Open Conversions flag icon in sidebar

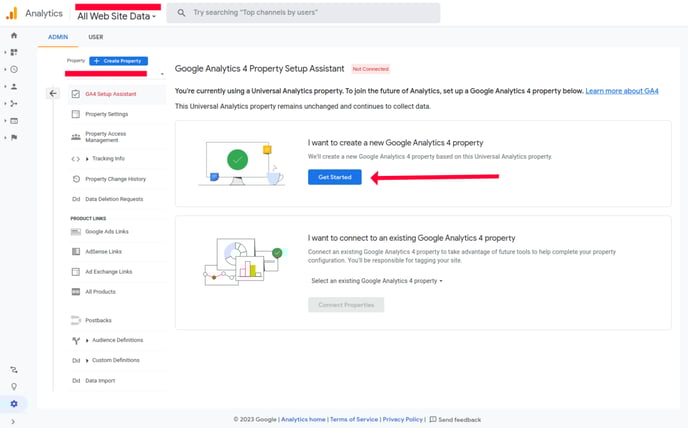click(14, 137)
